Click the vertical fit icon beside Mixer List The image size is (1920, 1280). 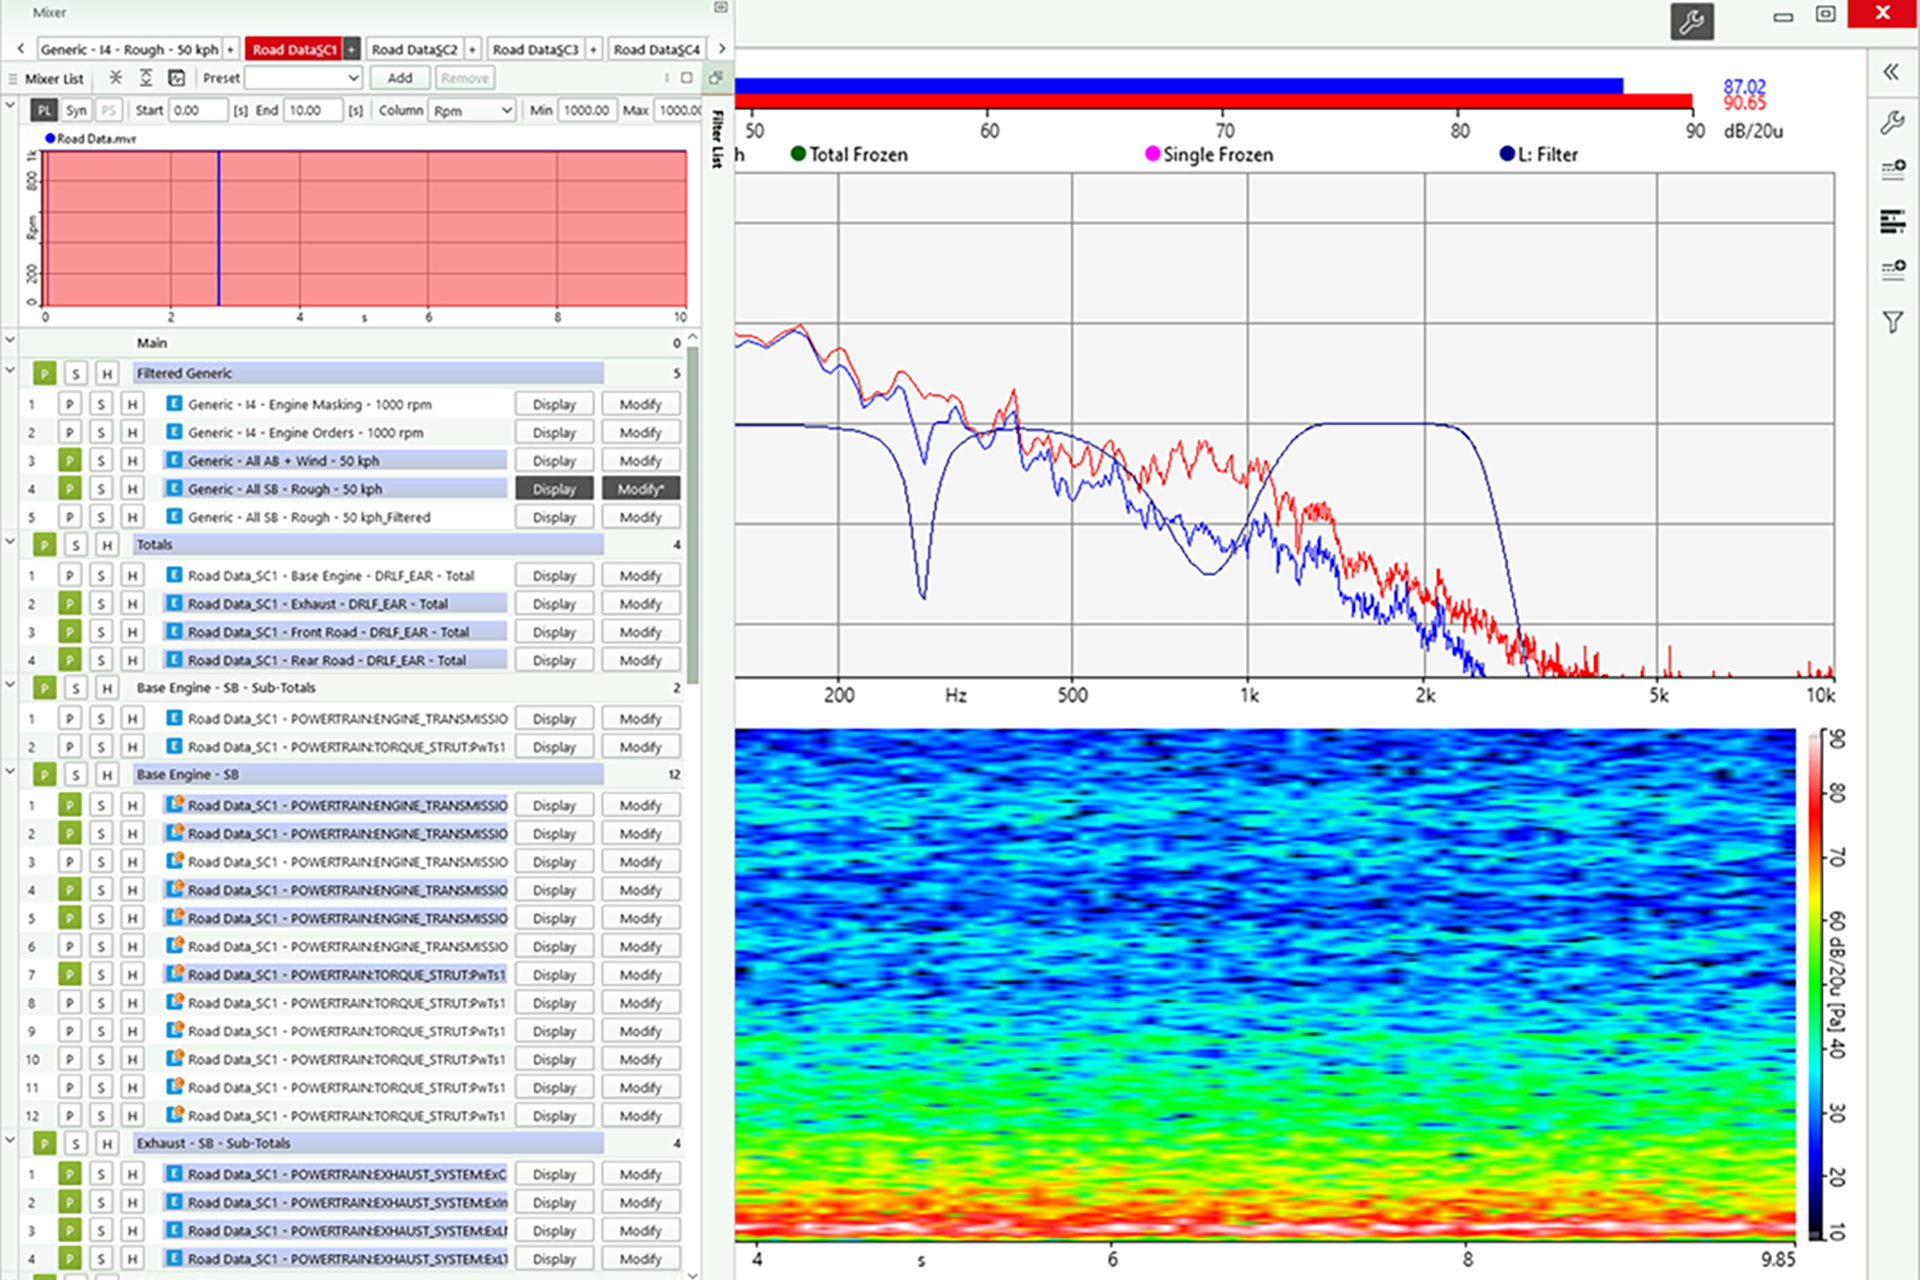[146, 78]
